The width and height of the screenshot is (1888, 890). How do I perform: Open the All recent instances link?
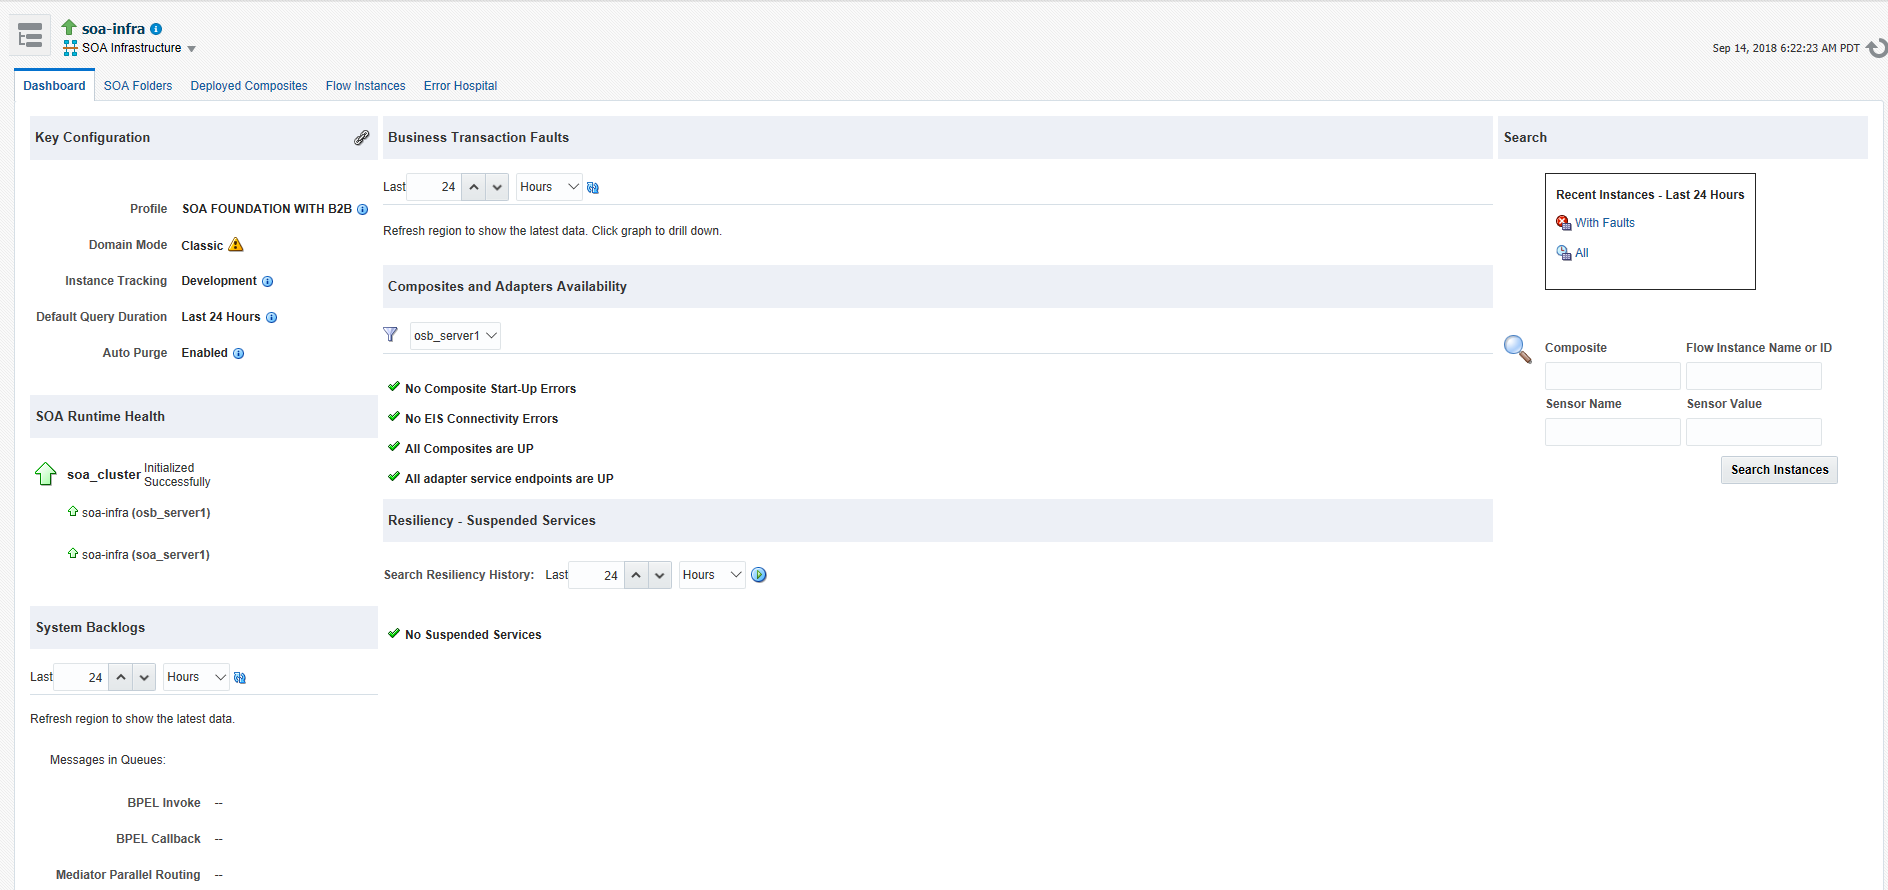[x=1582, y=253]
